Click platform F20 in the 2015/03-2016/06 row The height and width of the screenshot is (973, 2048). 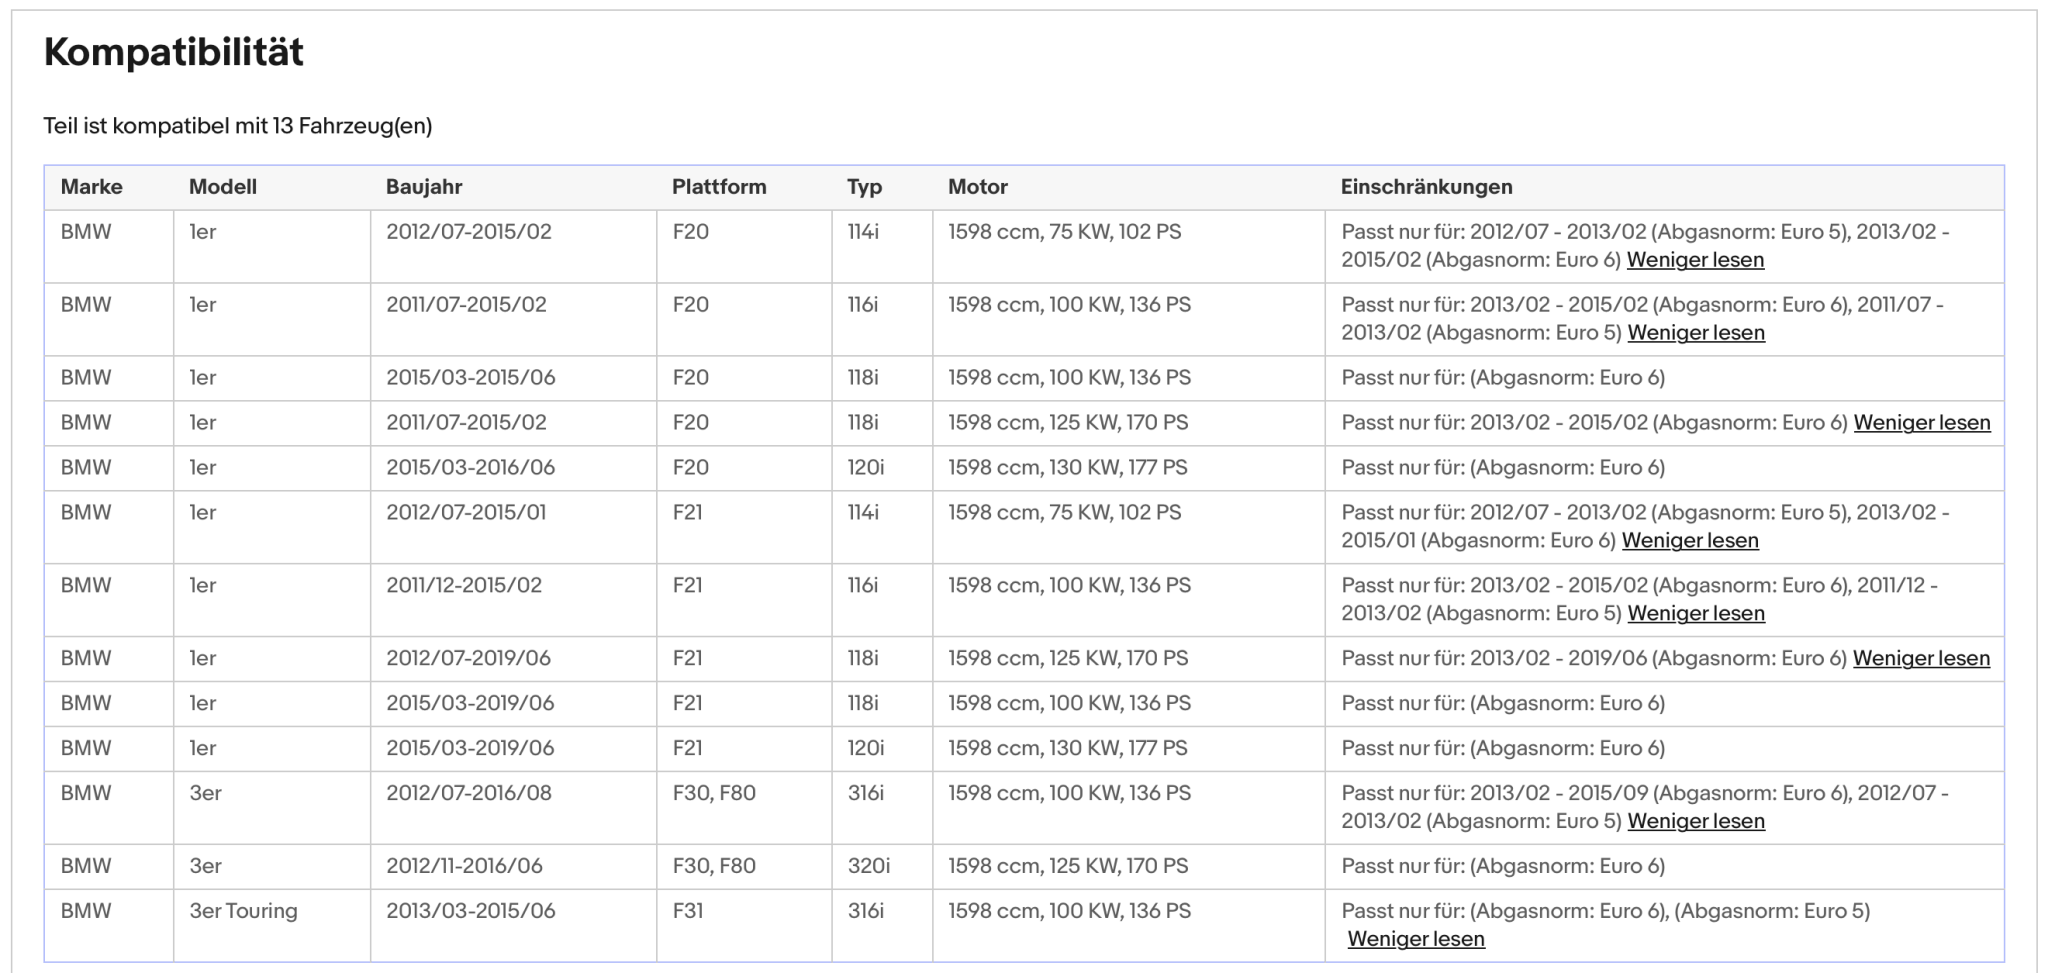coord(691,468)
